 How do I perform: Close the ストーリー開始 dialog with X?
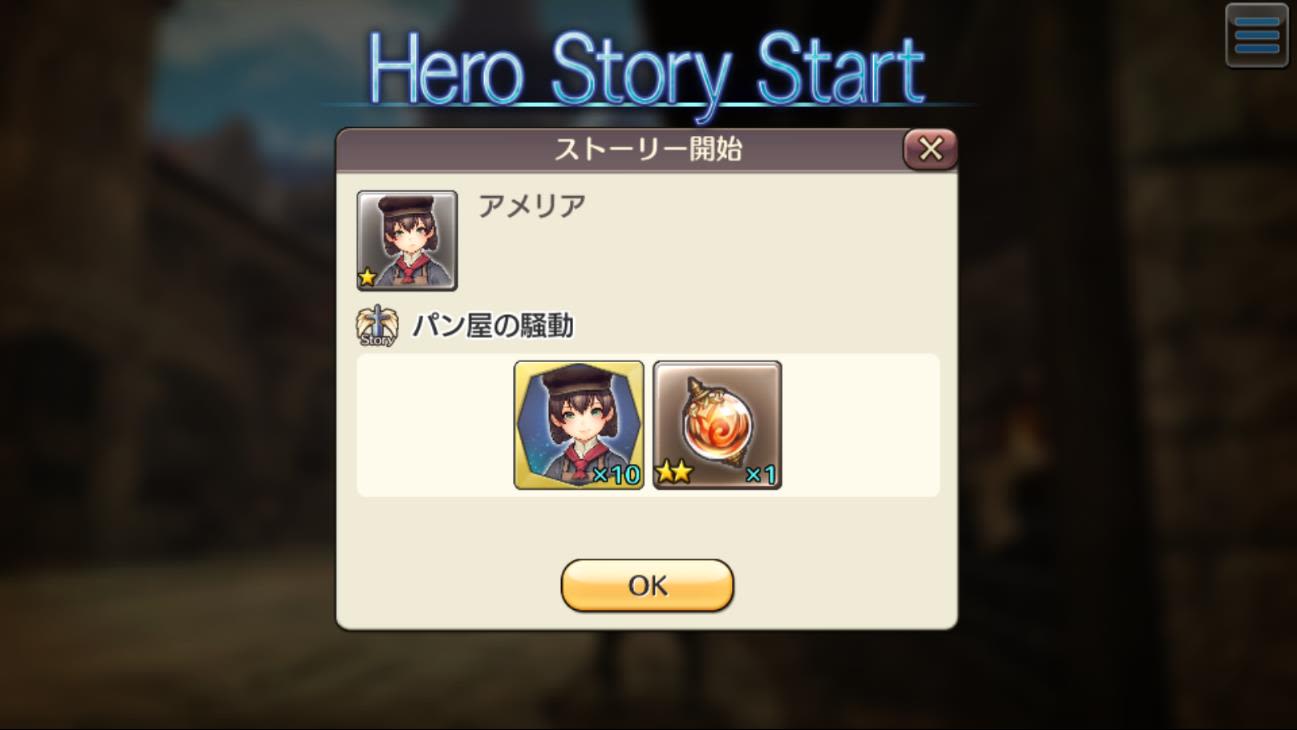pos(930,149)
